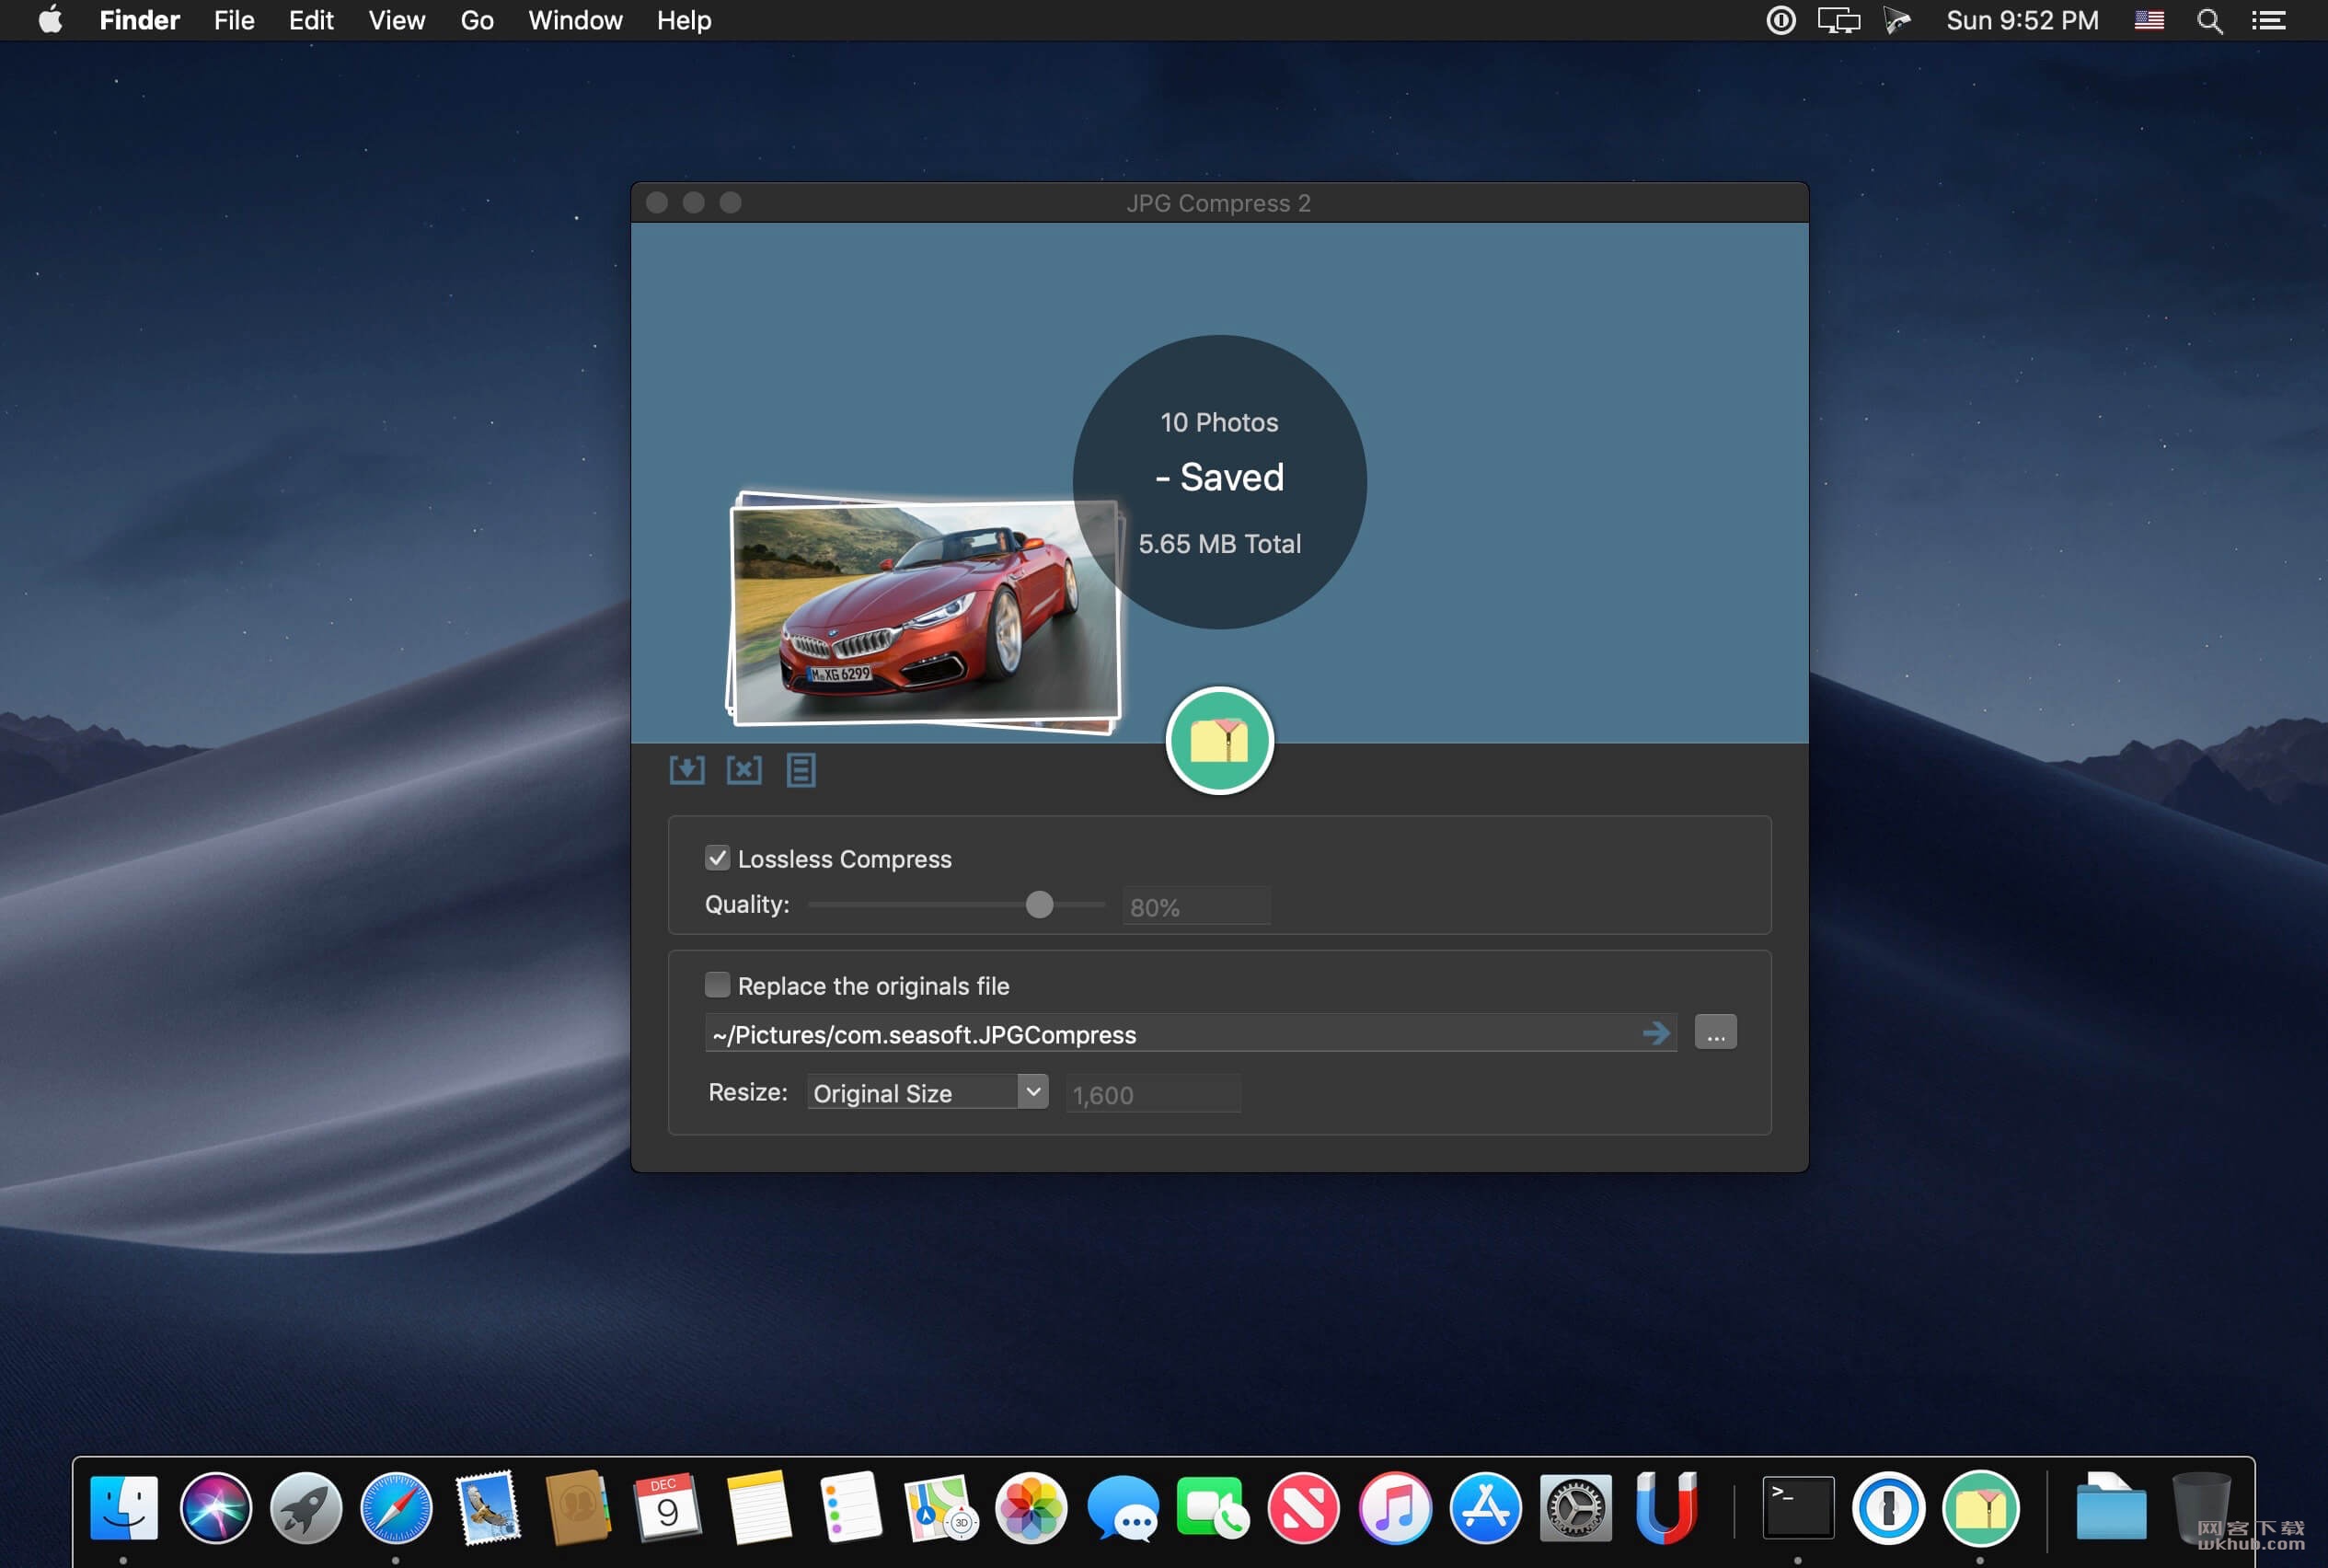Image resolution: width=2328 pixels, height=1568 pixels.
Task: Open System Preferences gear in Dock
Action: tap(1575, 1507)
